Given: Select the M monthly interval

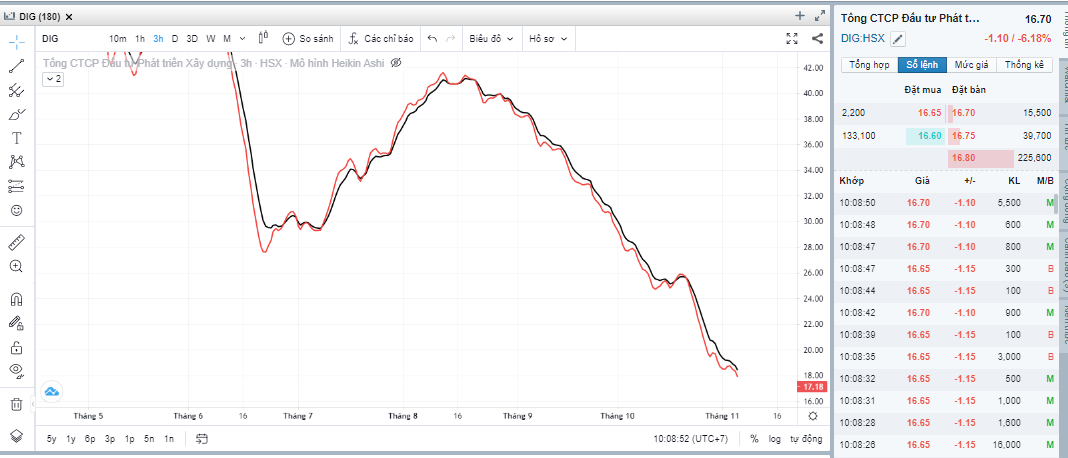Looking at the screenshot, I should (227, 39).
